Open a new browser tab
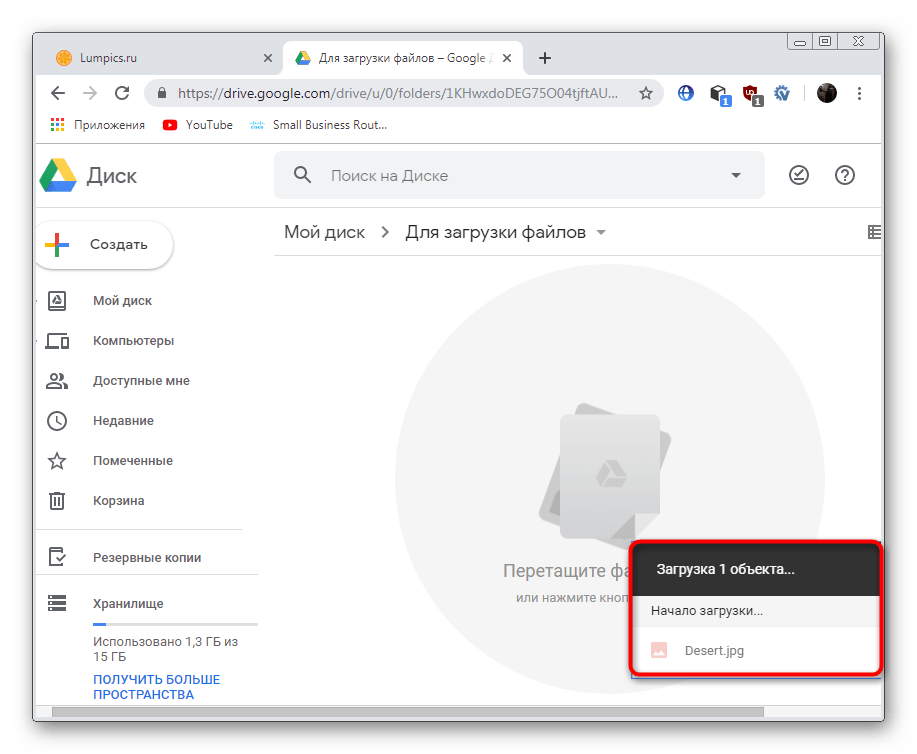917x754 pixels. (544, 58)
